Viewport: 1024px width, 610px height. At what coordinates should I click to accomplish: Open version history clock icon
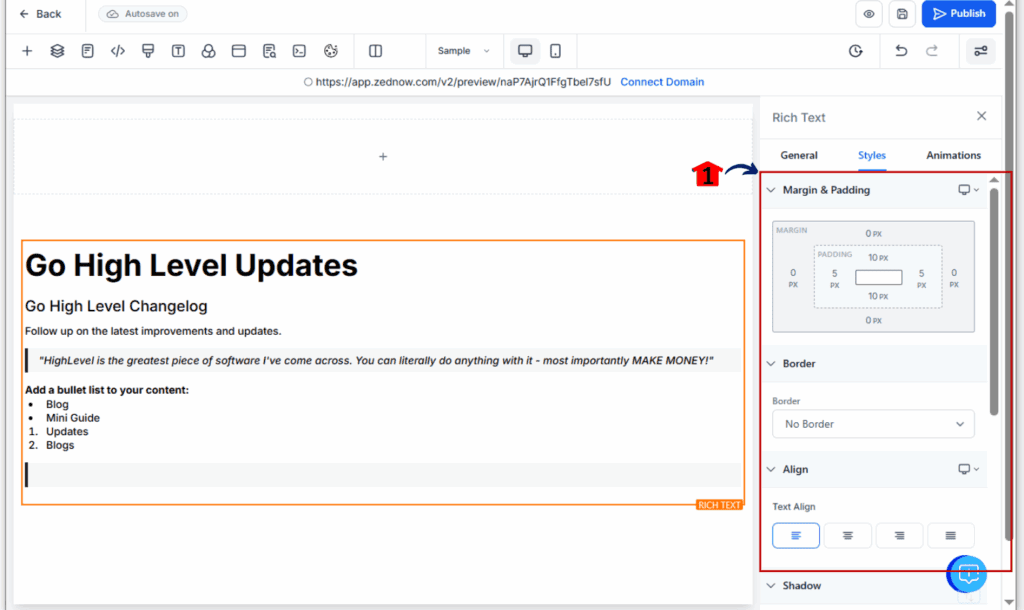click(x=856, y=51)
